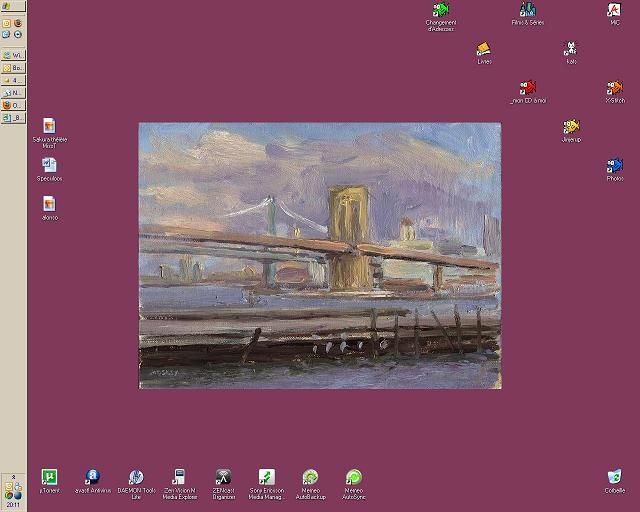The width and height of the screenshot is (640, 512).
Task: Click the system tray clock 20:11
Action: click(x=13, y=505)
